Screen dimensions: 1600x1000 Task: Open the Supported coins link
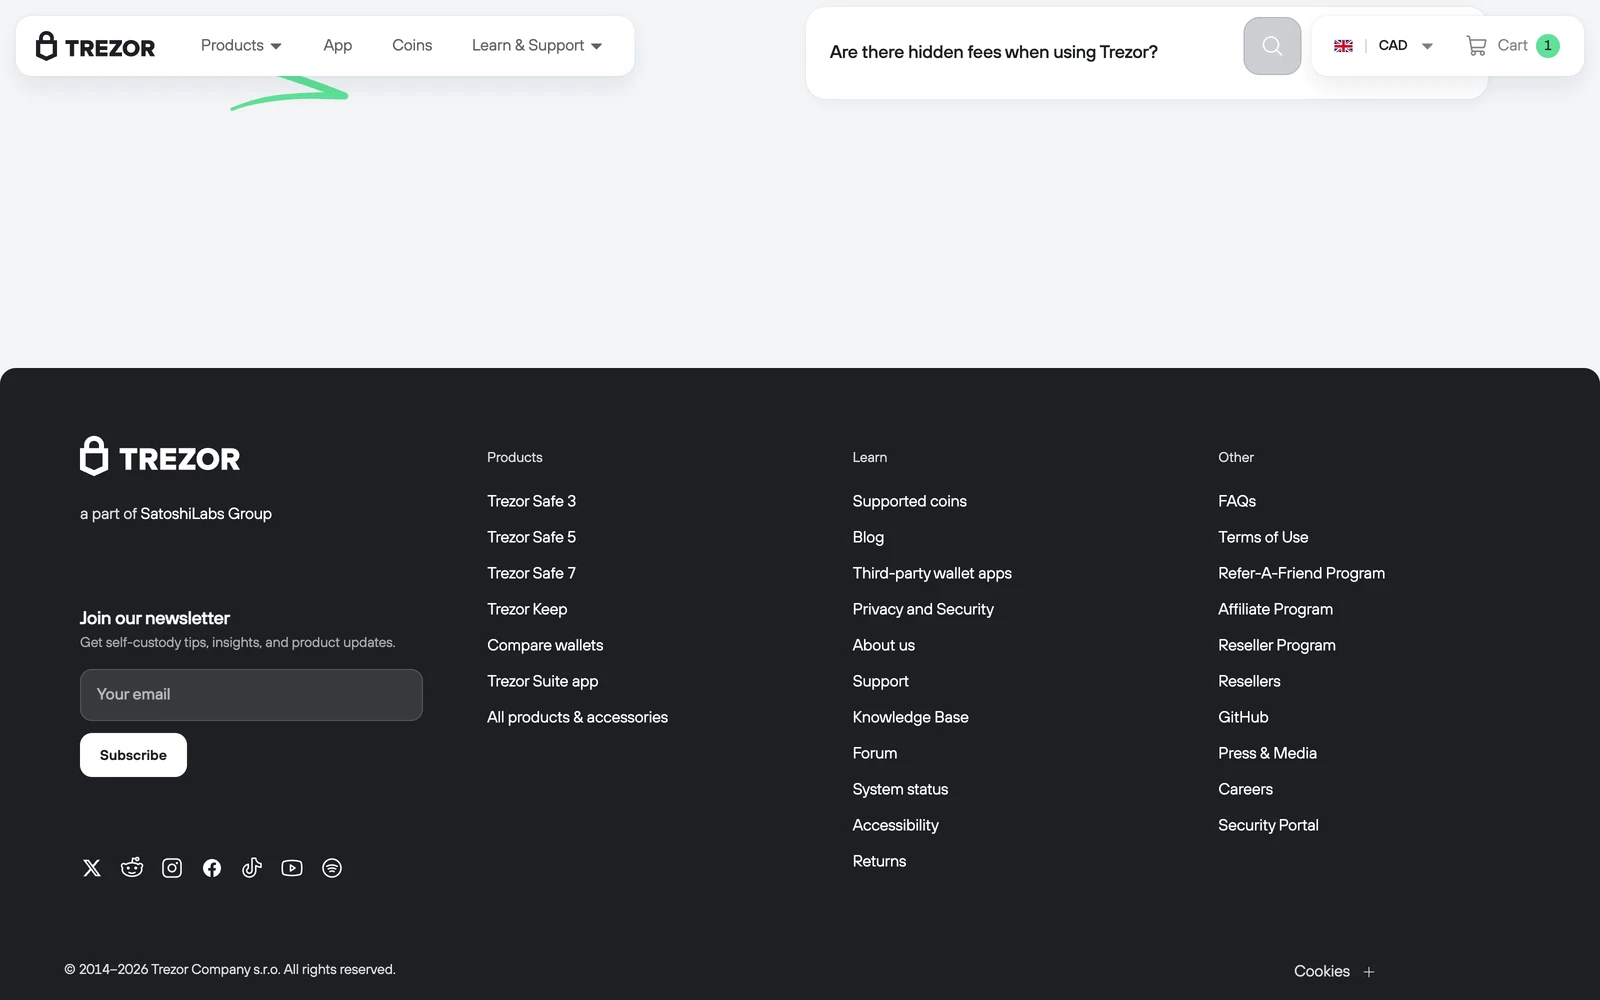point(910,501)
